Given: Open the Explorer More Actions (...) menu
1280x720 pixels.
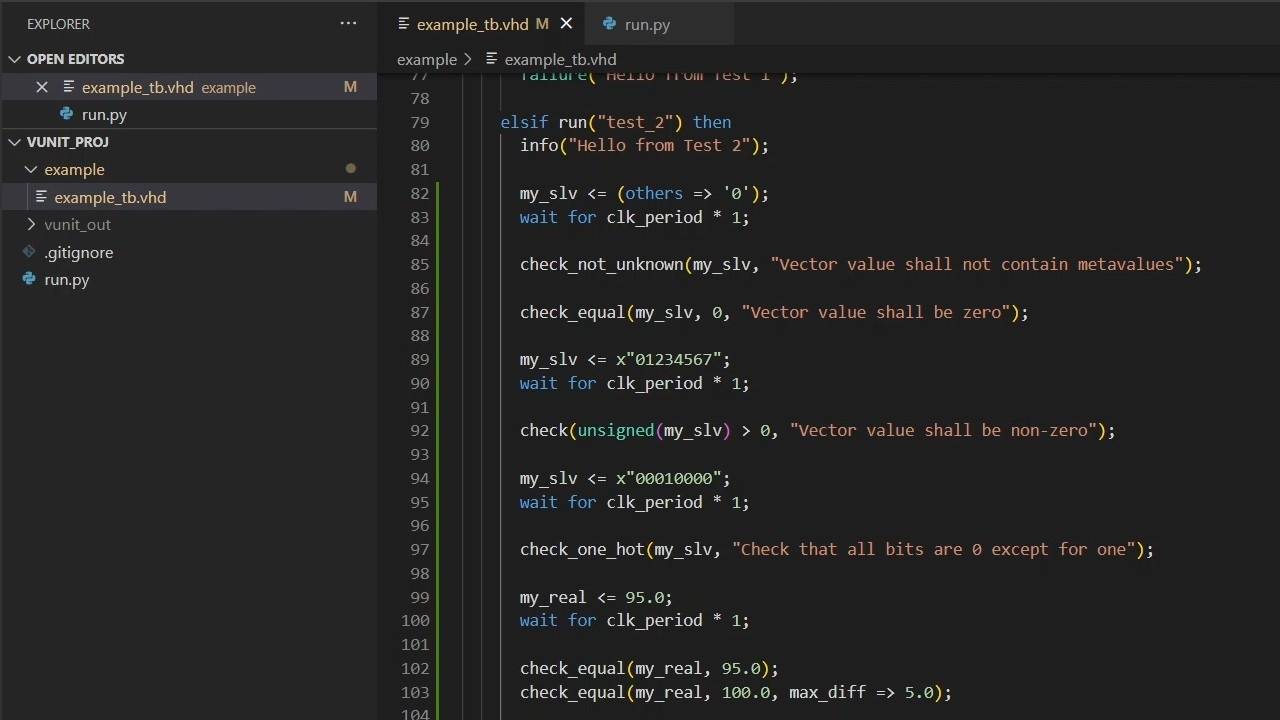Looking at the screenshot, I should tap(347, 23).
